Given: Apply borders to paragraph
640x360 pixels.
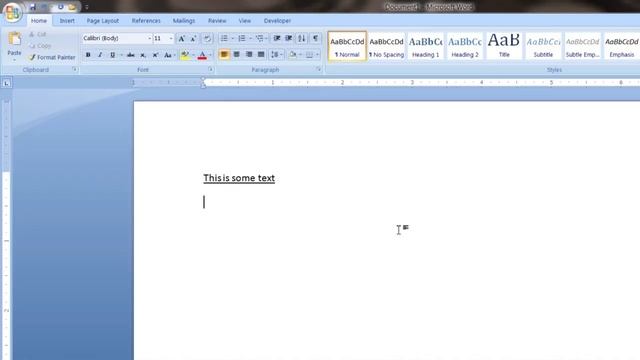Looking at the screenshot, I should pyautogui.click(x=309, y=55).
